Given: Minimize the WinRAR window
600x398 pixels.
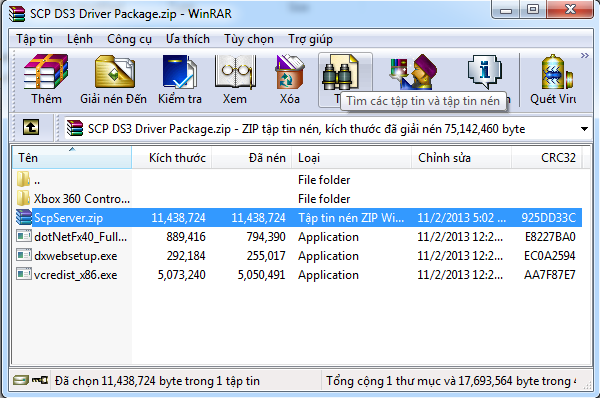Looking at the screenshot, I should [506, 10].
